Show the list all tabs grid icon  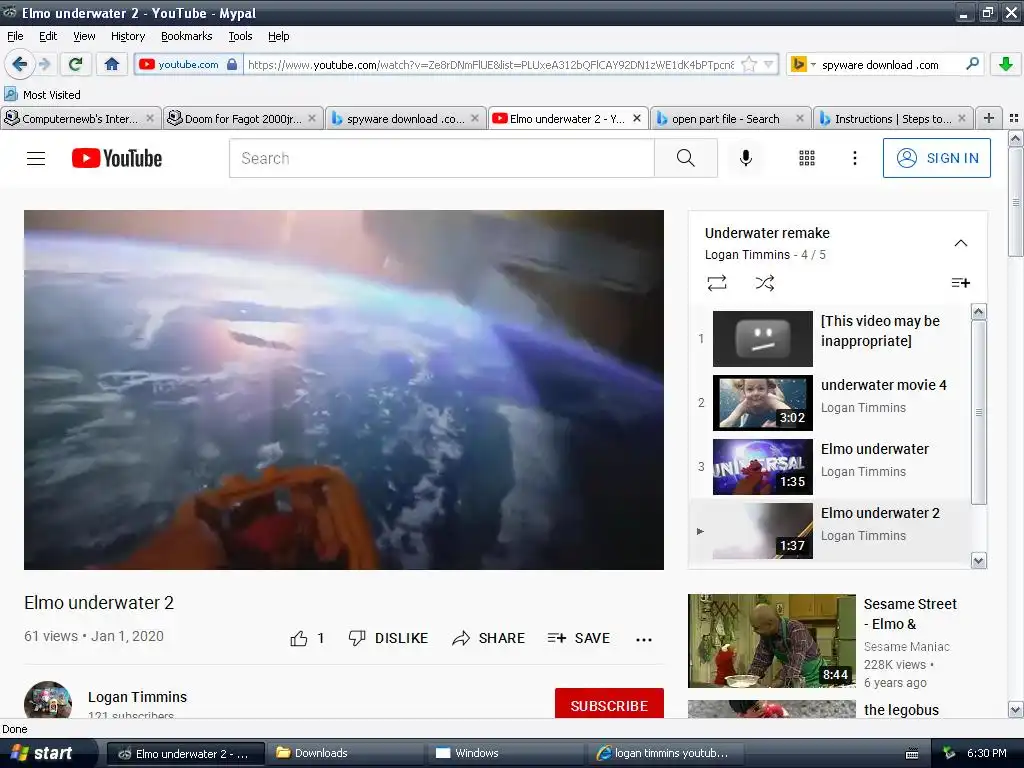(1014, 118)
